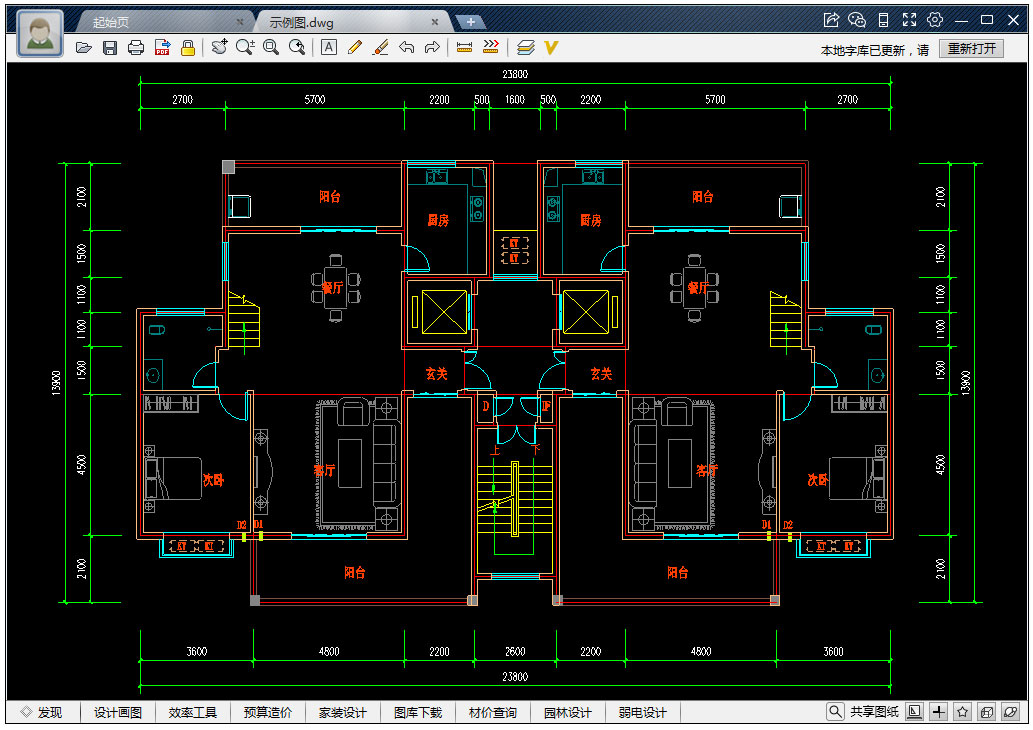Click the orbit planet icon in status bar
Image resolution: width=1033 pixels, height=730 pixels.
pos(1011,712)
